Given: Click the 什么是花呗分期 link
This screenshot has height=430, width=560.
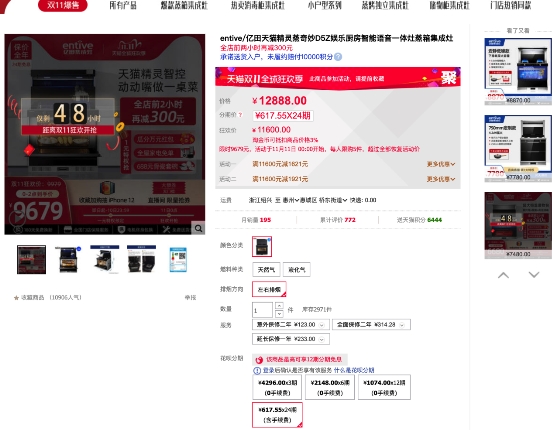Looking at the screenshot, I should (354, 370).
